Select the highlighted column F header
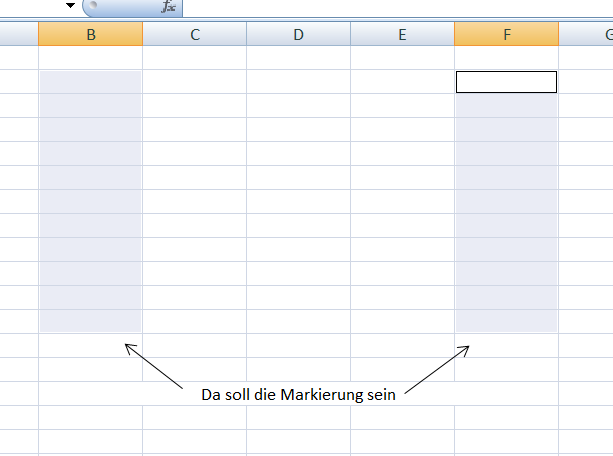 tap(506, 35)
